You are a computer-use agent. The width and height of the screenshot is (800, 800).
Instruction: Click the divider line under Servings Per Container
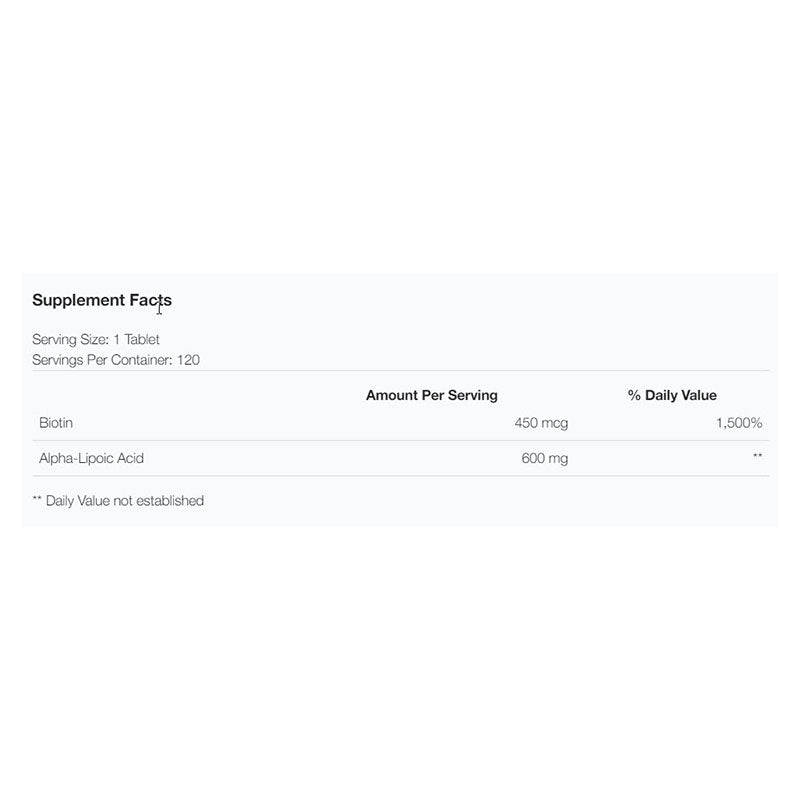(400, 371)
